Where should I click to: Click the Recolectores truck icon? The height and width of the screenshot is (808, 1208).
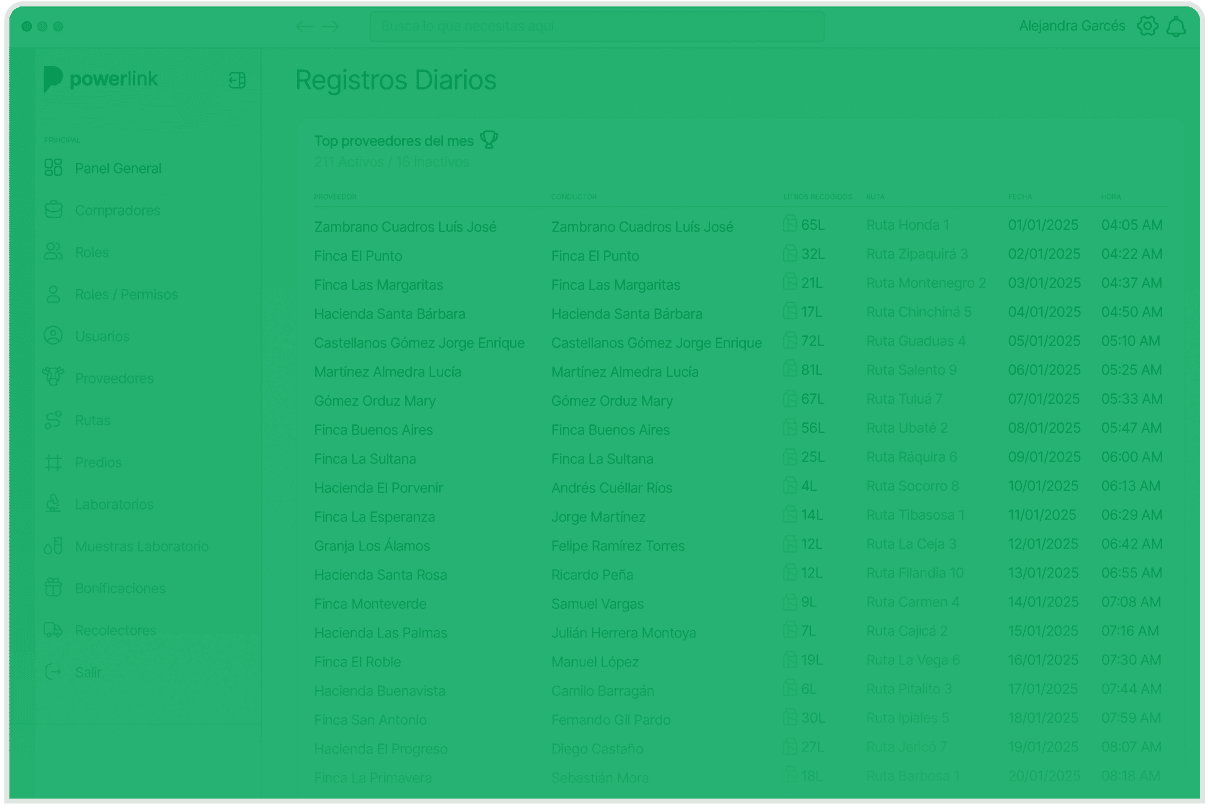click(54, 630)
